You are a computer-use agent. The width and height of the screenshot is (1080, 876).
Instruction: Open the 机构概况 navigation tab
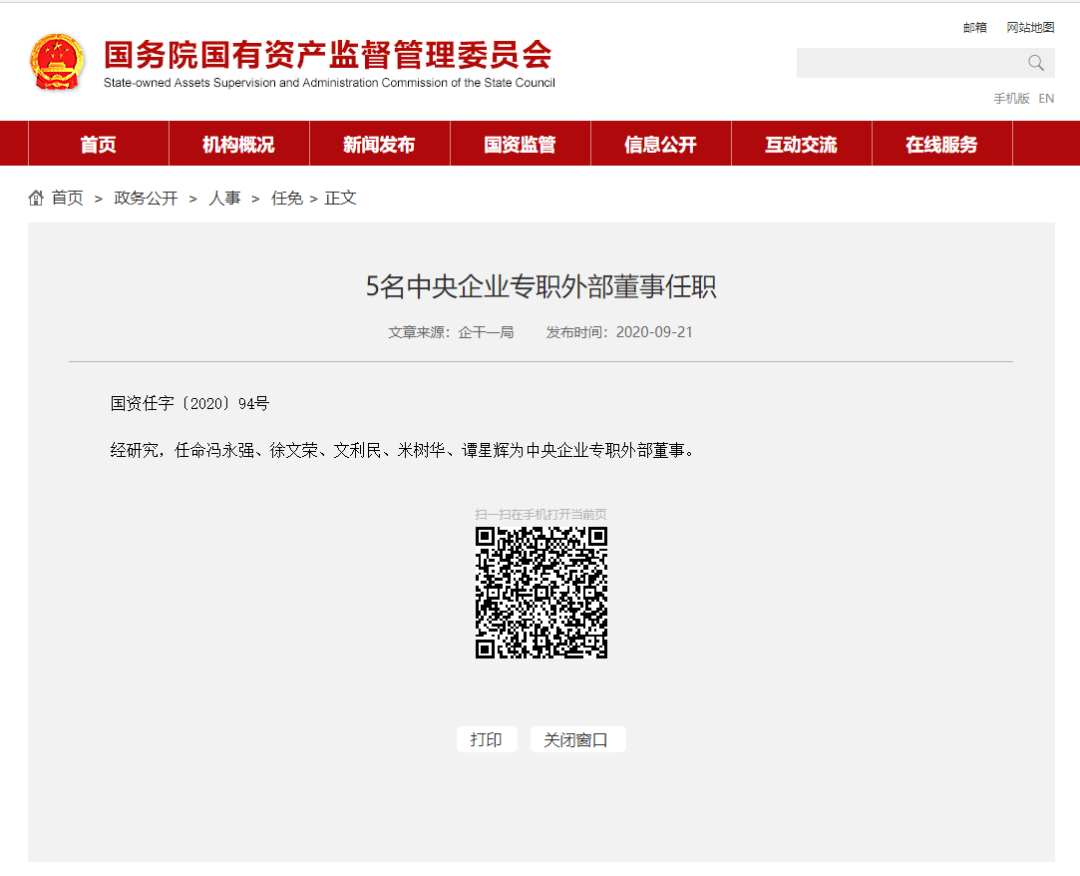[x=238, y=144]
